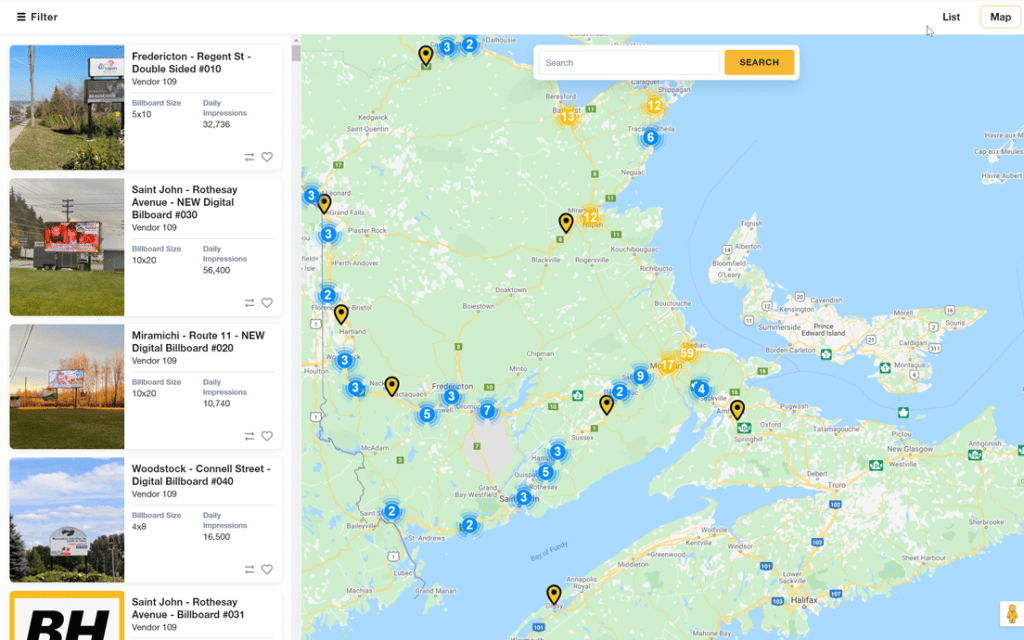
Task: Open listing title Woodstock - Connell Street - Digital Billboard #040
Action: (x=201, y=475)
